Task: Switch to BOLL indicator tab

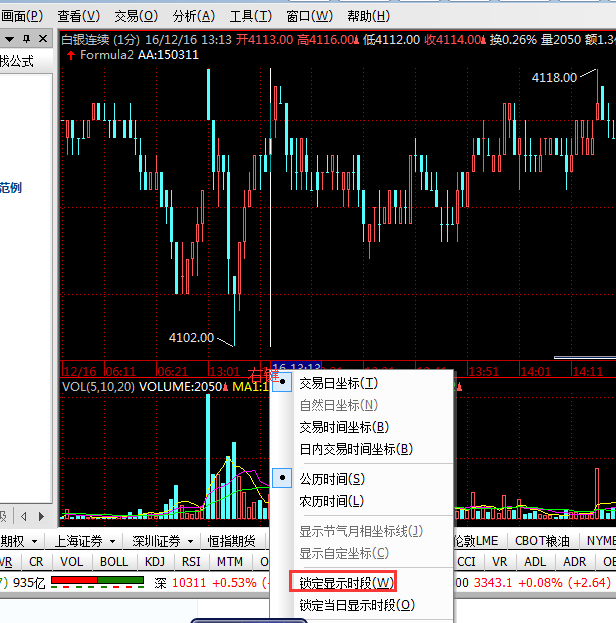Action: click(x=114, y=562)
